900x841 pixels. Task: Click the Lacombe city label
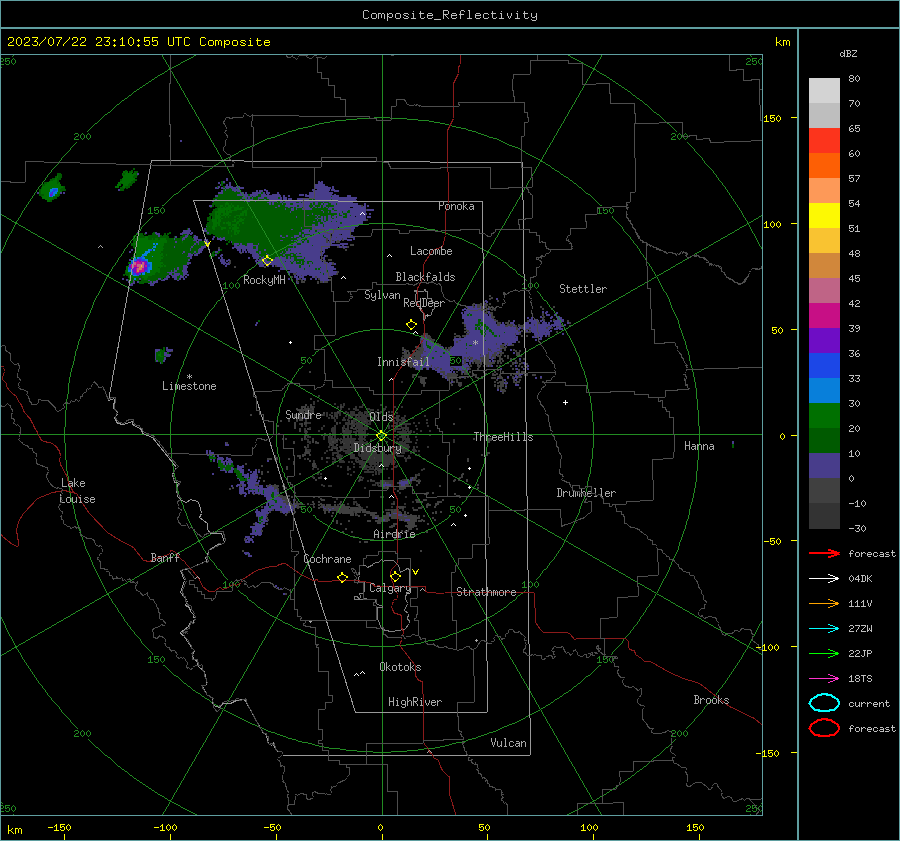click(431, 251)
